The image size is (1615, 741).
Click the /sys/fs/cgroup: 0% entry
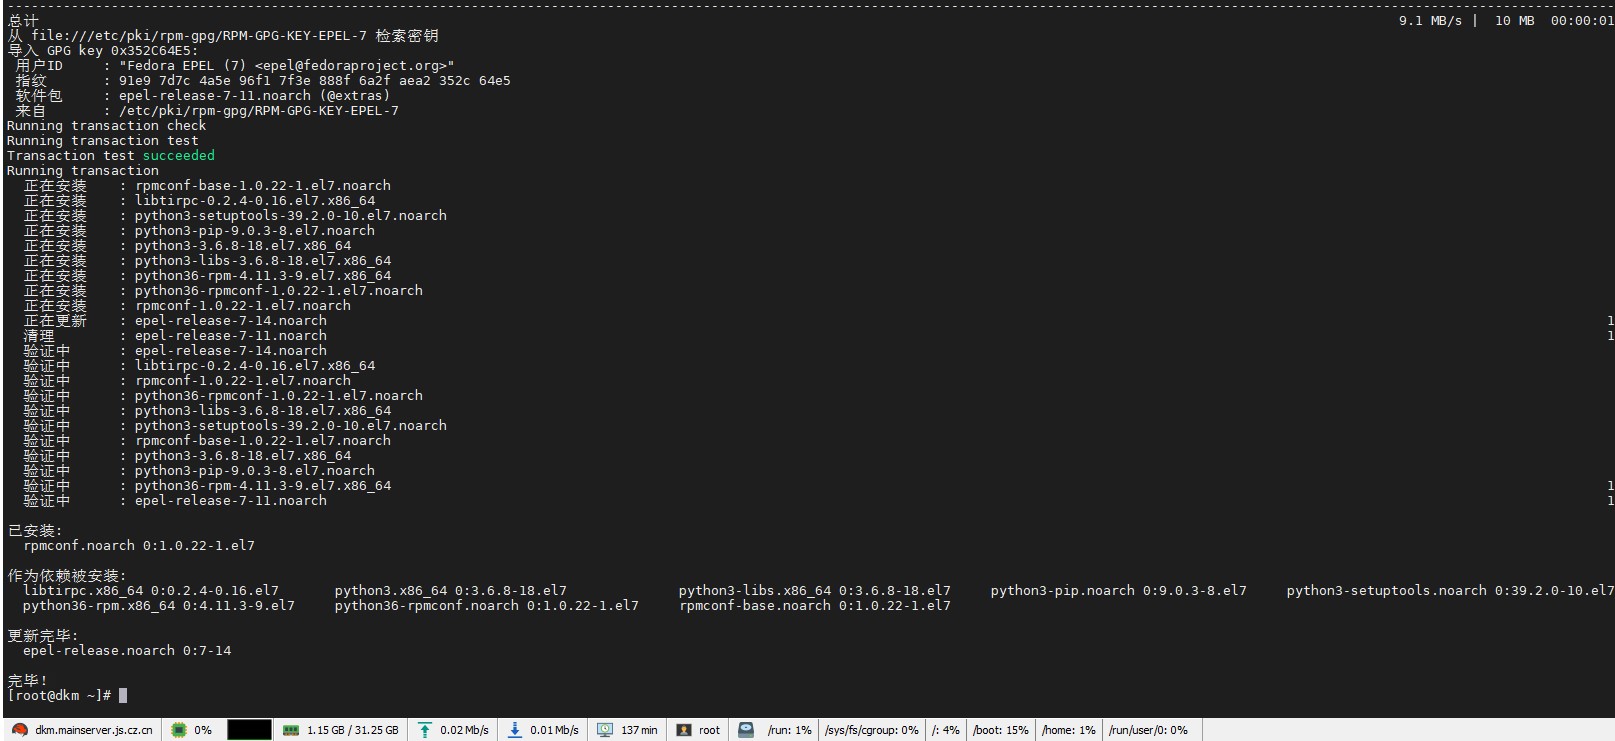point(872,730)
